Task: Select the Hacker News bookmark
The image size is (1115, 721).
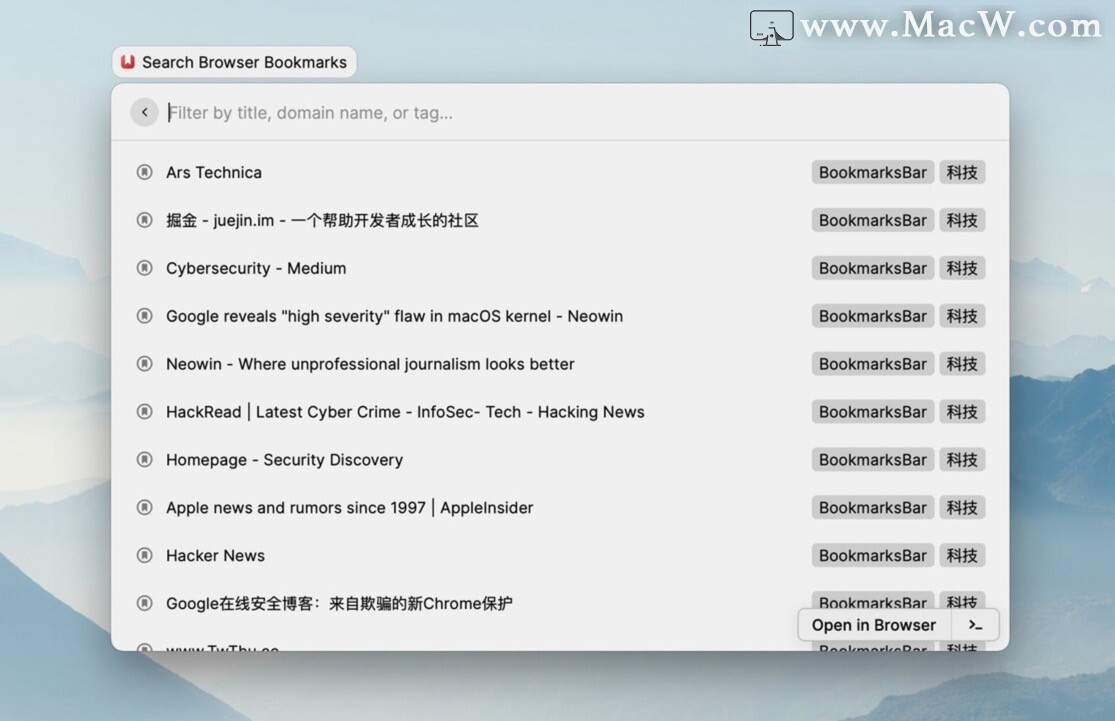Action: tap(560, 555)
